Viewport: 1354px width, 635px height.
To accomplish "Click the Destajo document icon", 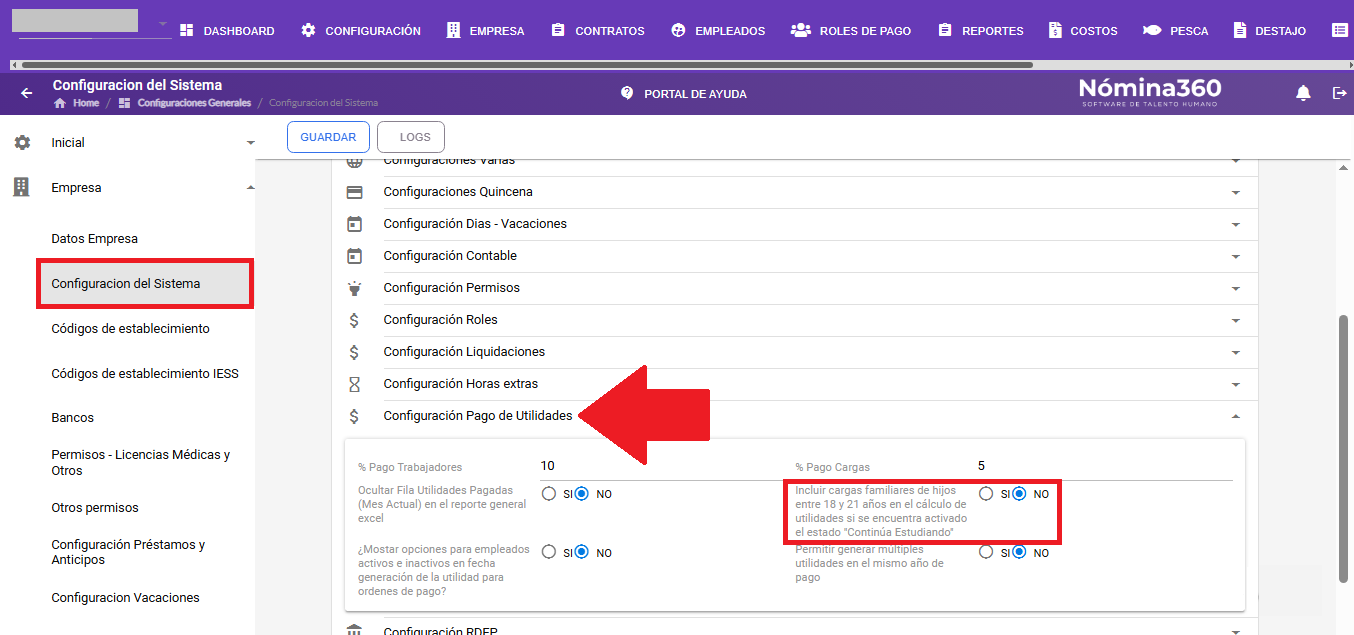I will pos(1241,30).
